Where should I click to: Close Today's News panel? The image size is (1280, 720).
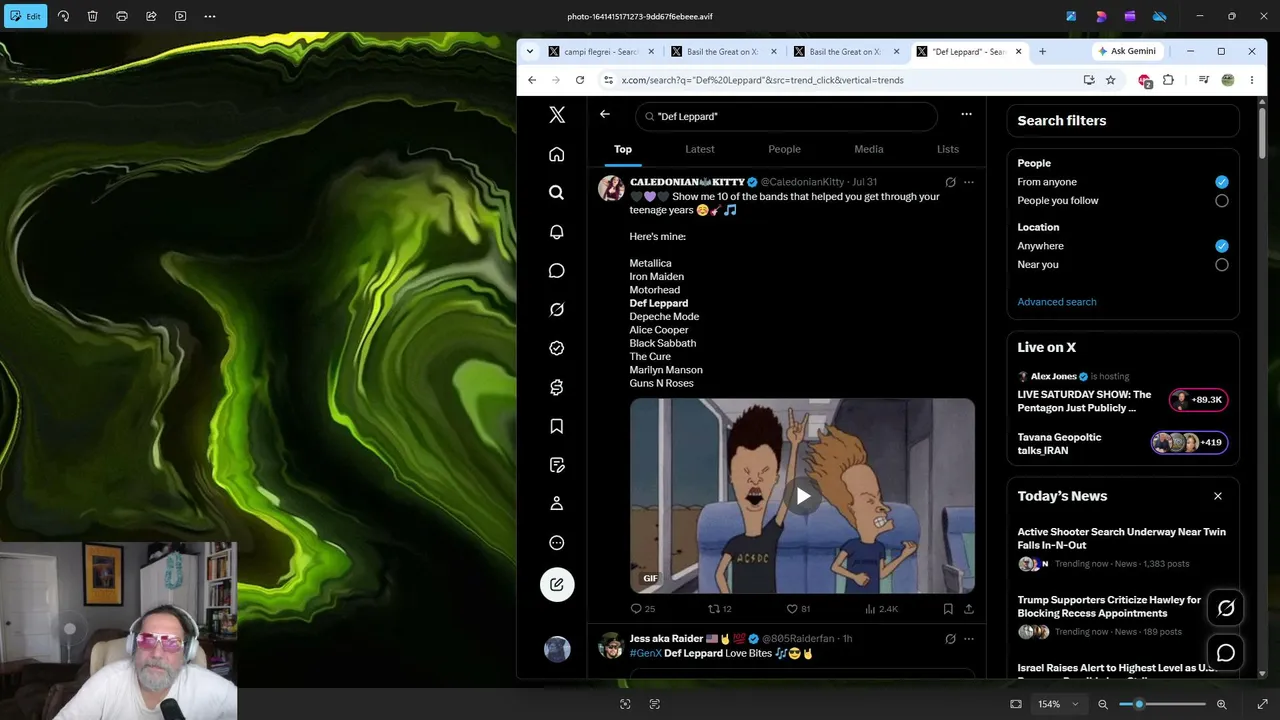point(1217,496)
